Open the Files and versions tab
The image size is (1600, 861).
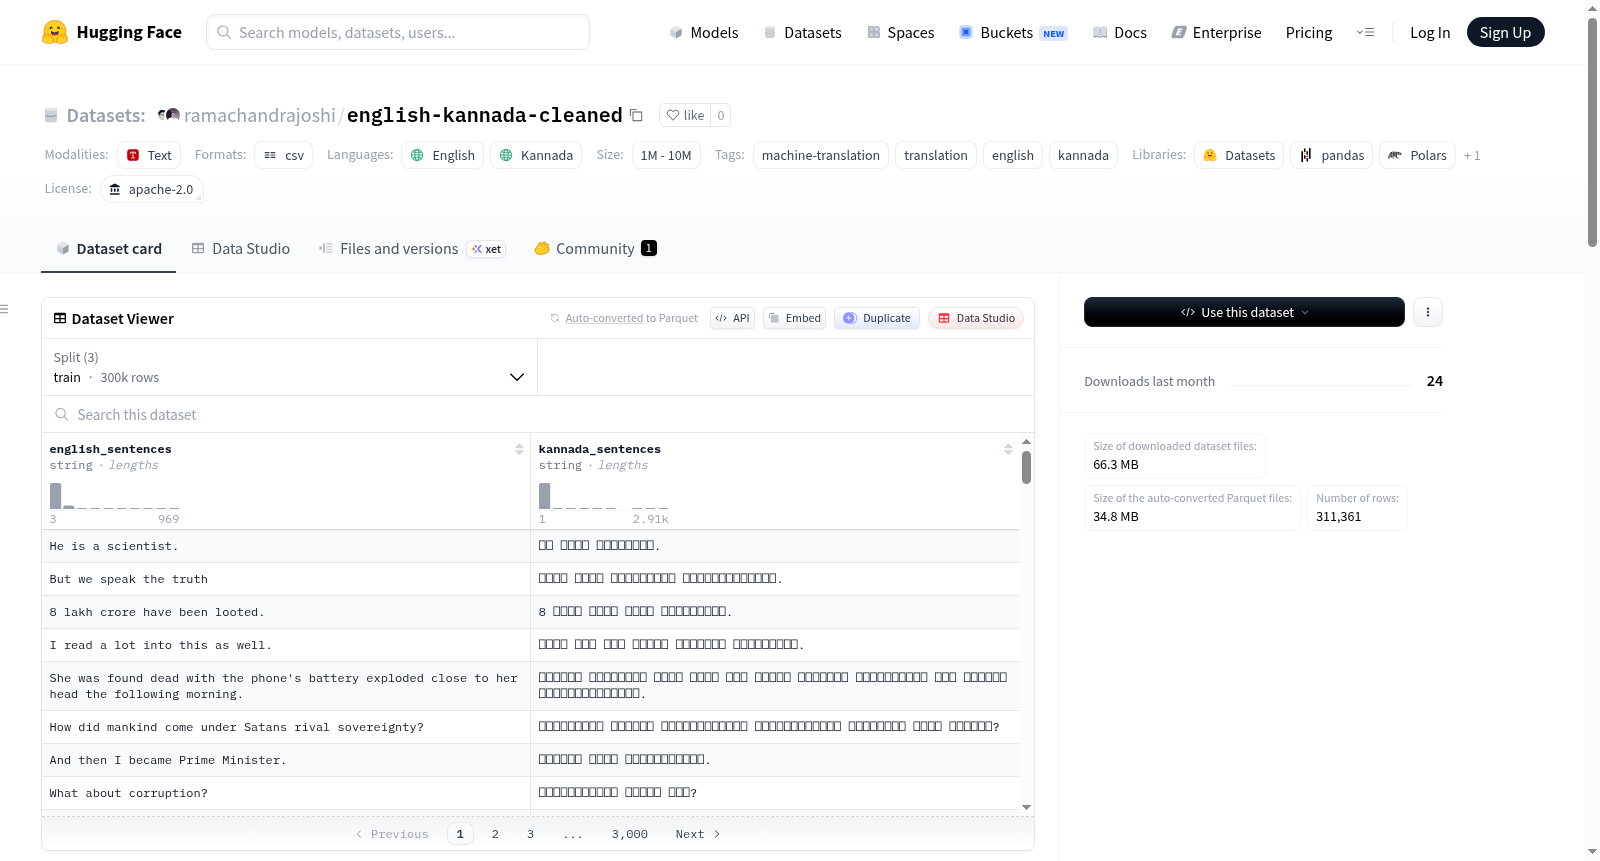click(411, 249)
